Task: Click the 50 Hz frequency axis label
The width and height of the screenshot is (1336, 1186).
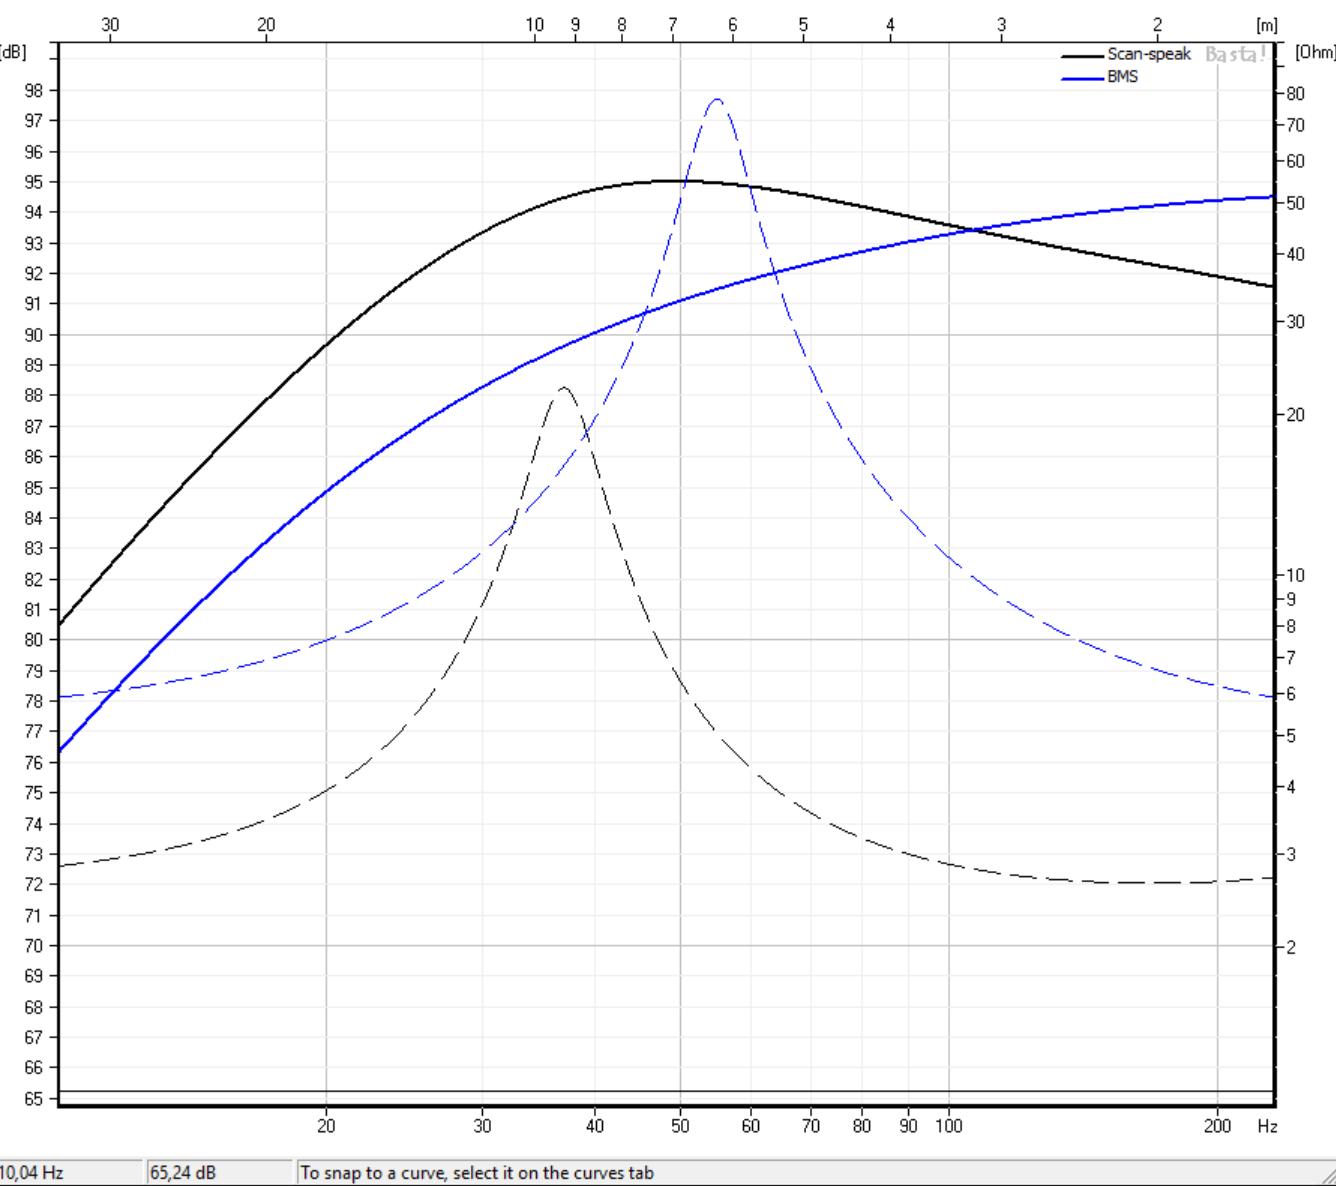Action: click(x=680, y=1126)
